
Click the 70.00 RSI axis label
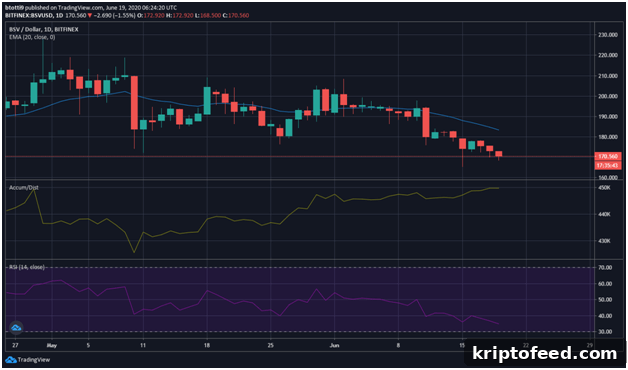(x=605, y=267)
